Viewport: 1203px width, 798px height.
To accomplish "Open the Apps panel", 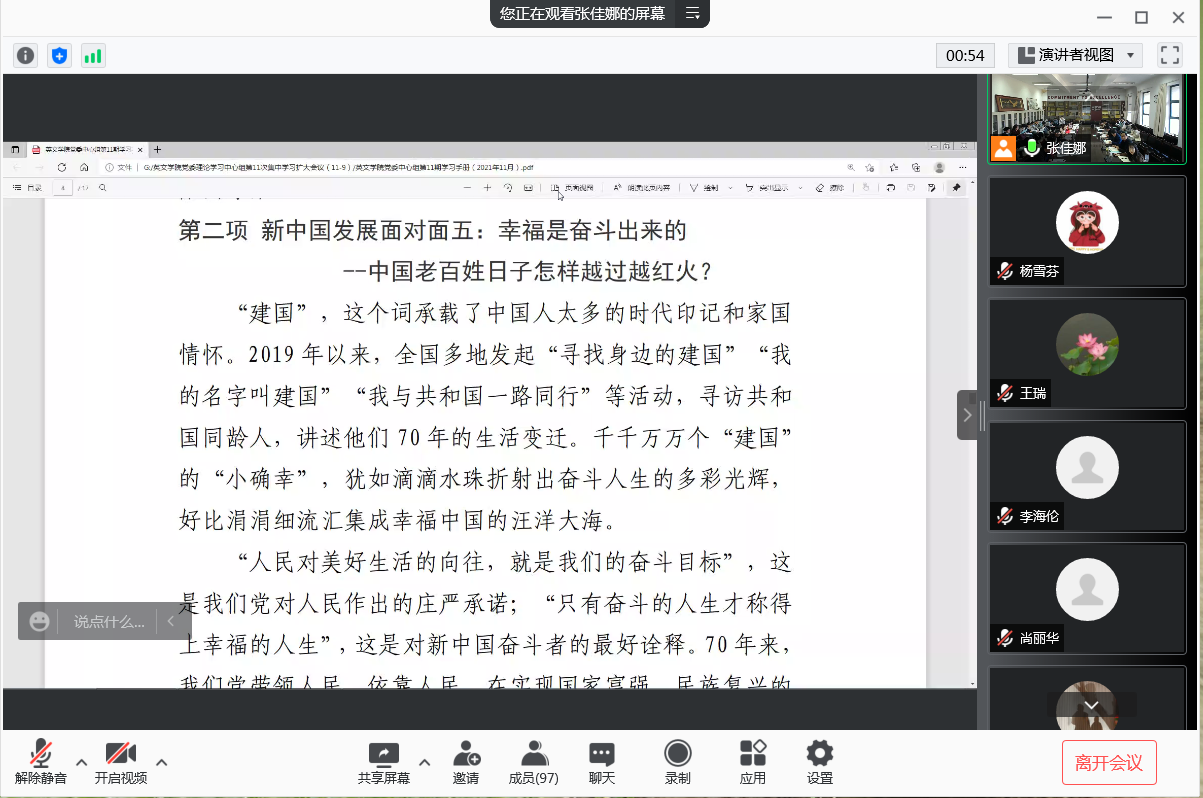I will tap(752, 762).
